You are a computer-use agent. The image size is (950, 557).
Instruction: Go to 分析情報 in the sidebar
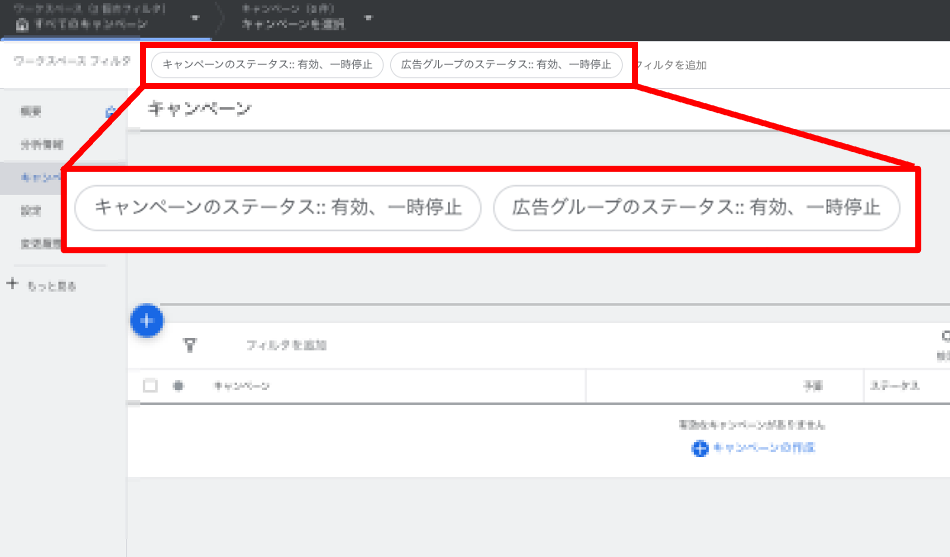(x=42, y=145)
